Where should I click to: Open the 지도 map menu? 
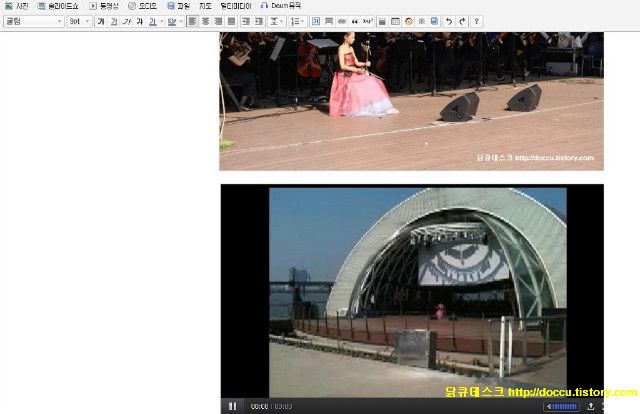tap(205, 6)
